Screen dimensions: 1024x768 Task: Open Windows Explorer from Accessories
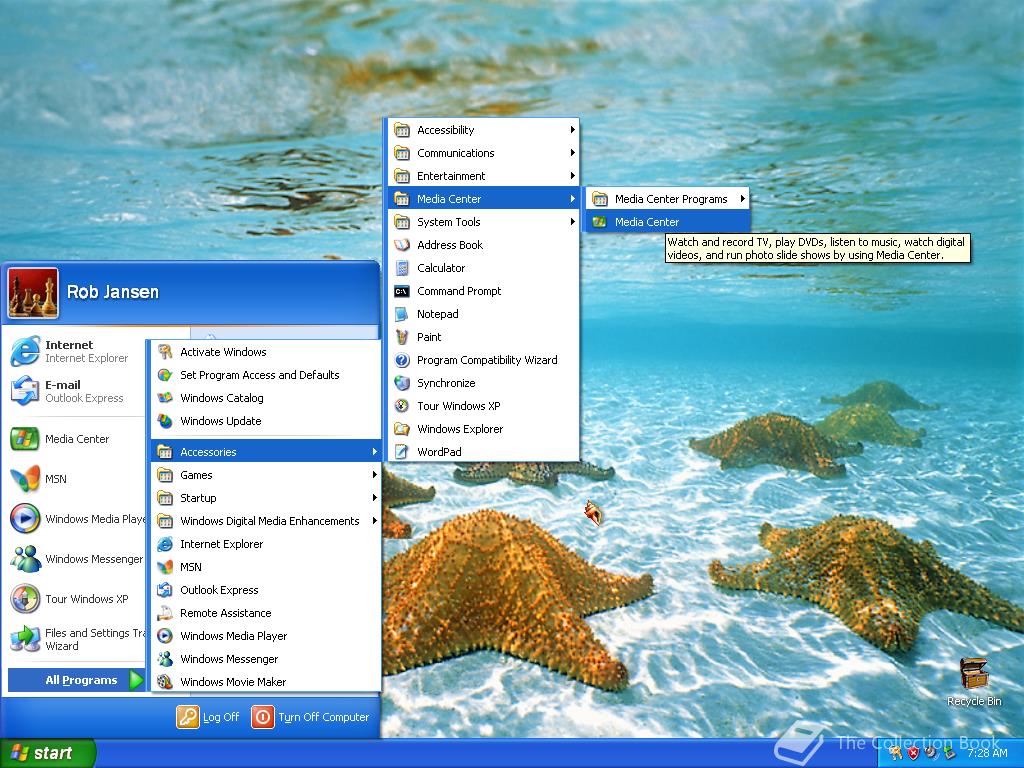coord(484,429)
